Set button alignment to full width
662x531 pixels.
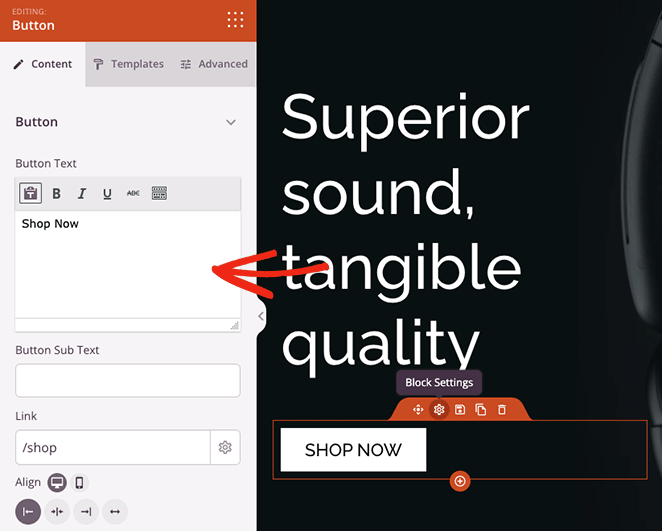point(115,512)
